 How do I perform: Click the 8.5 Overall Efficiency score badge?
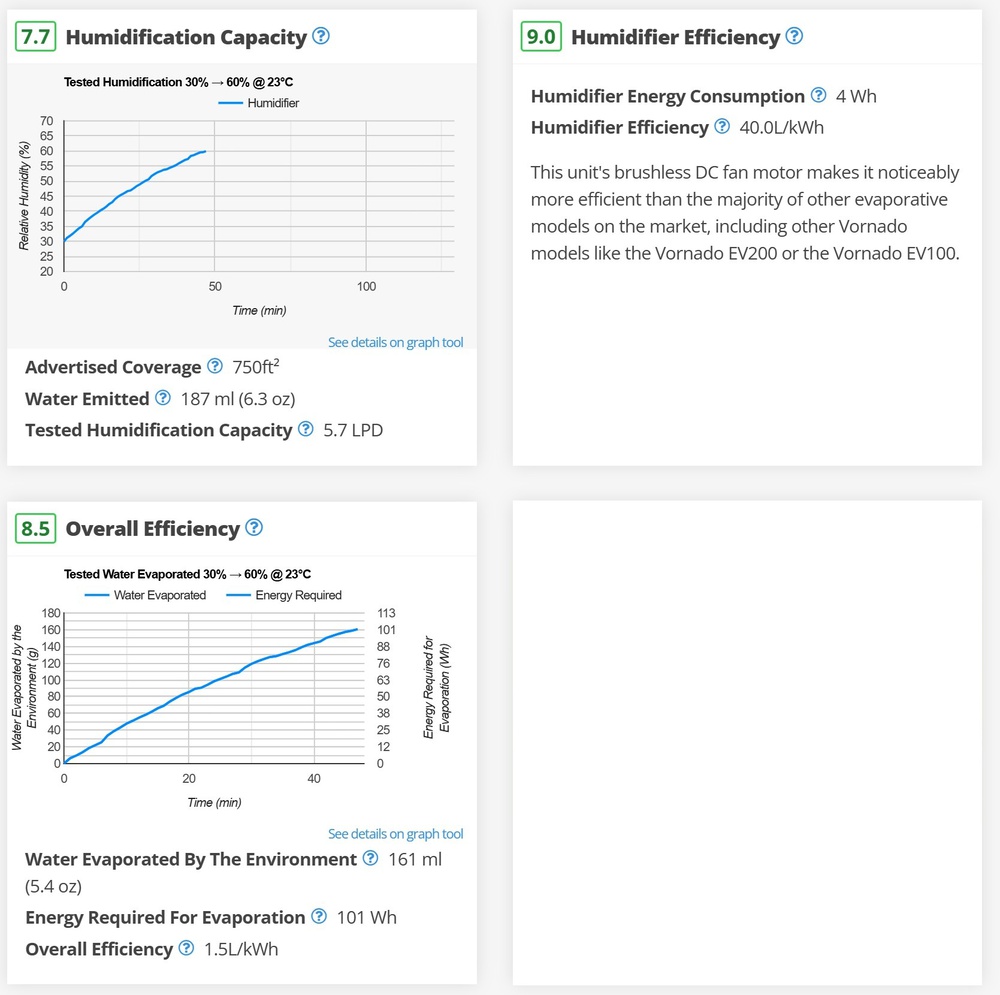[x=35, y=528]
